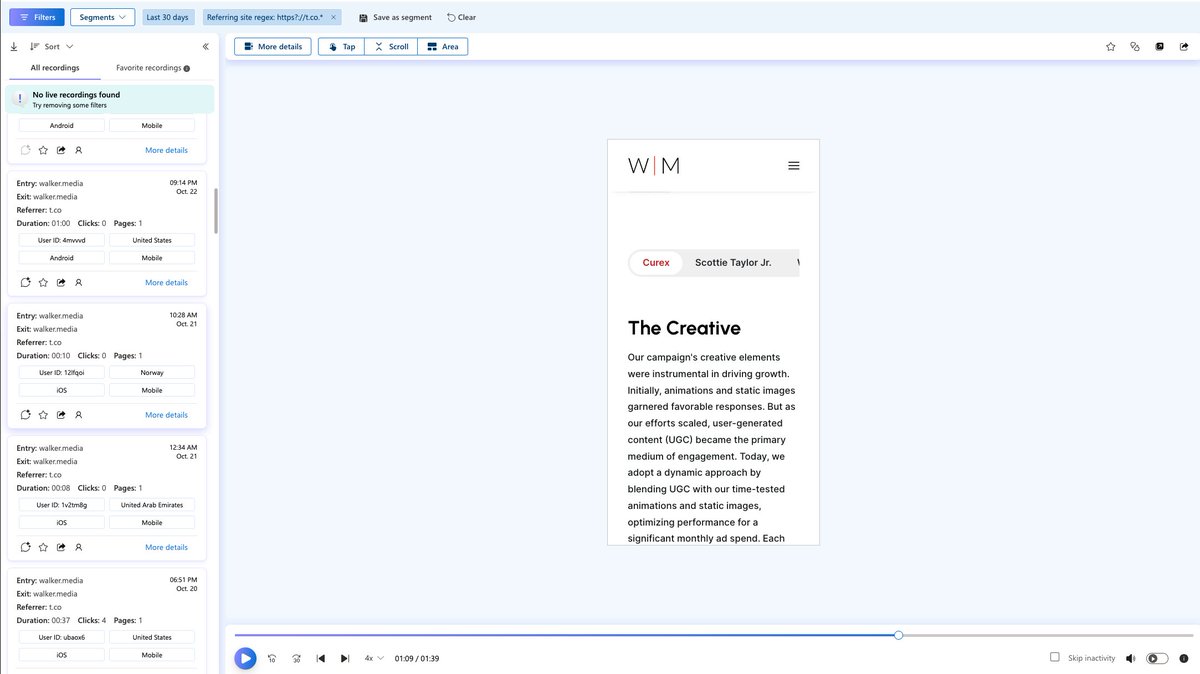Open More details for United Arab Emirates recording

tap(166, 547)
